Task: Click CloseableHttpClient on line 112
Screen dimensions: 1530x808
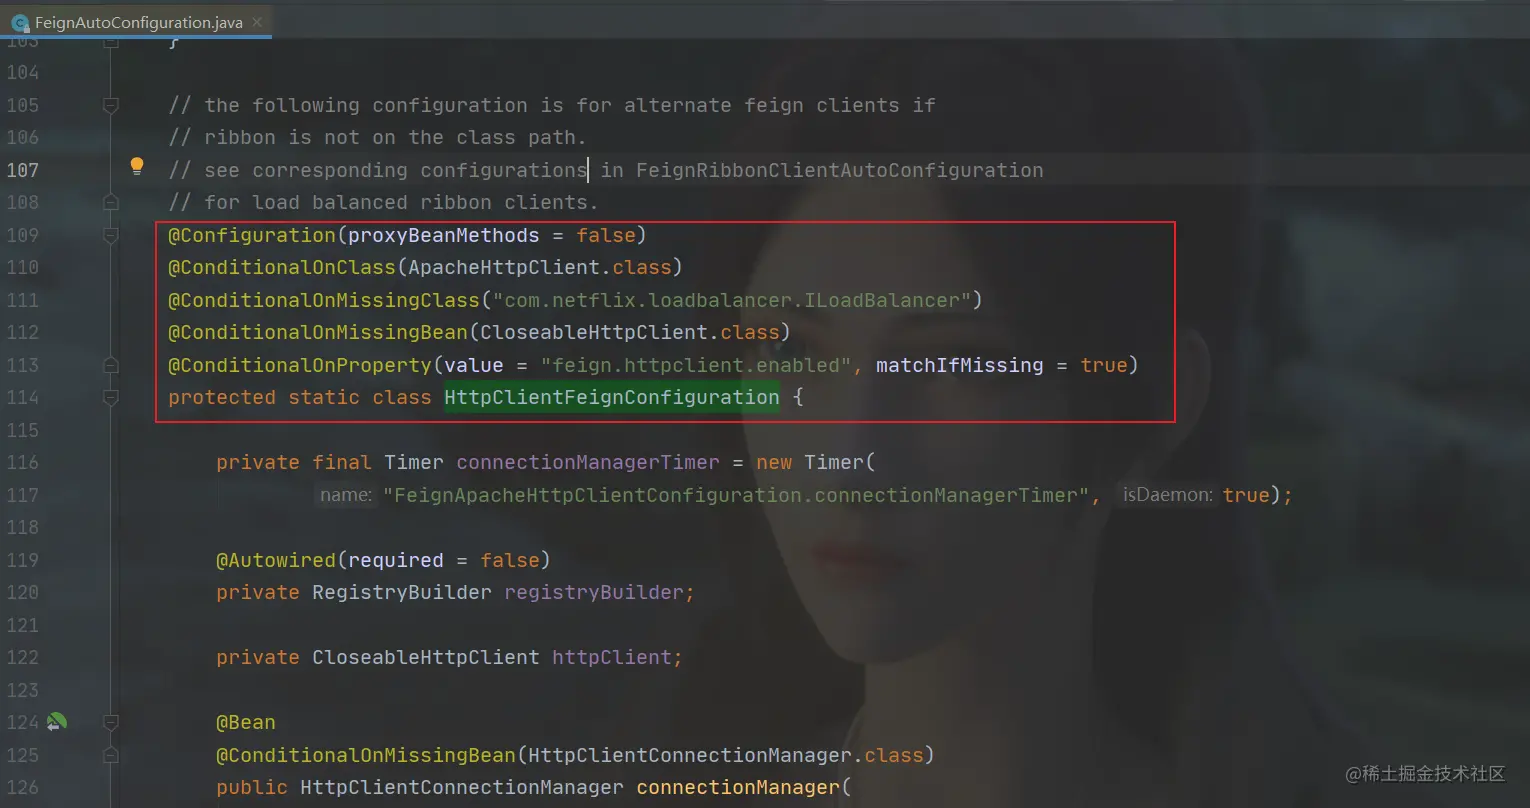Action: (594, 332)
